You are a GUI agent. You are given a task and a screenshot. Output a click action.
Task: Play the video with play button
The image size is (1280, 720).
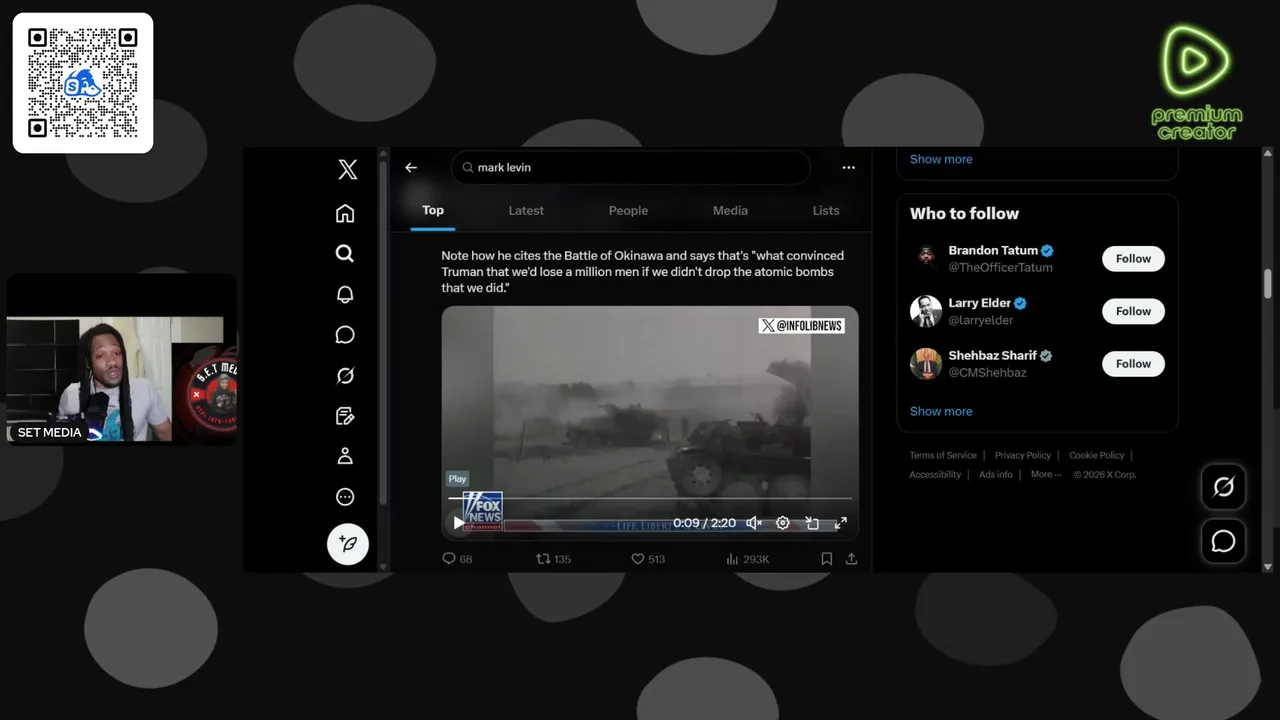tap(458, 523)
